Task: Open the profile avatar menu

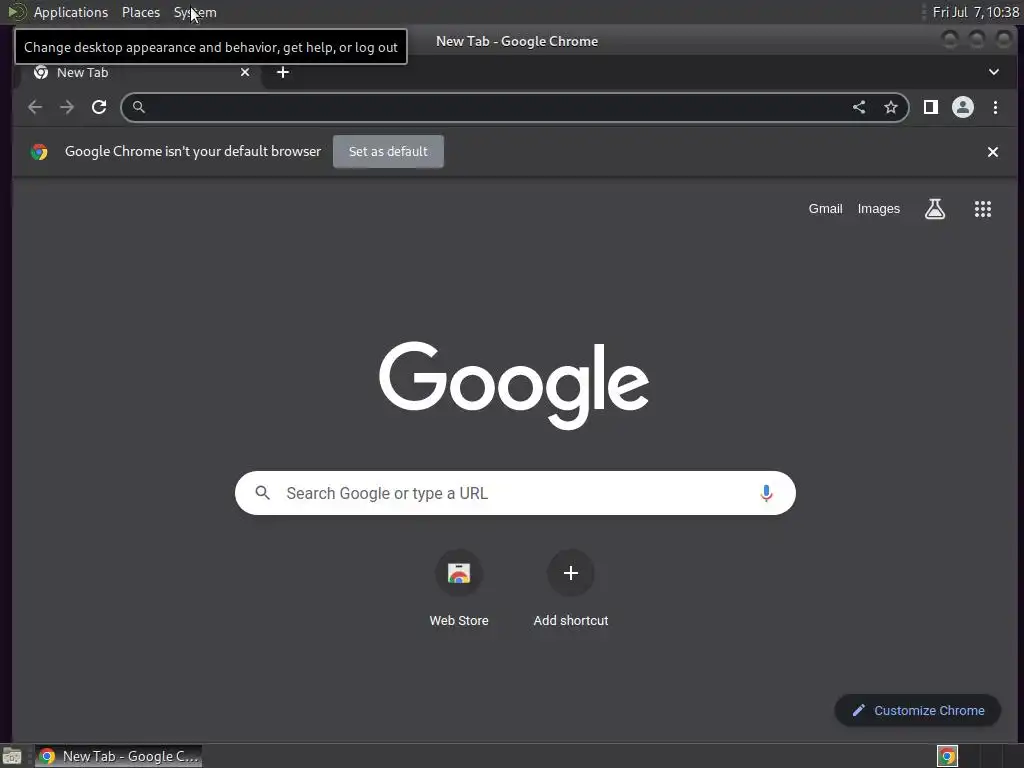Action: (x=963, y=107)
